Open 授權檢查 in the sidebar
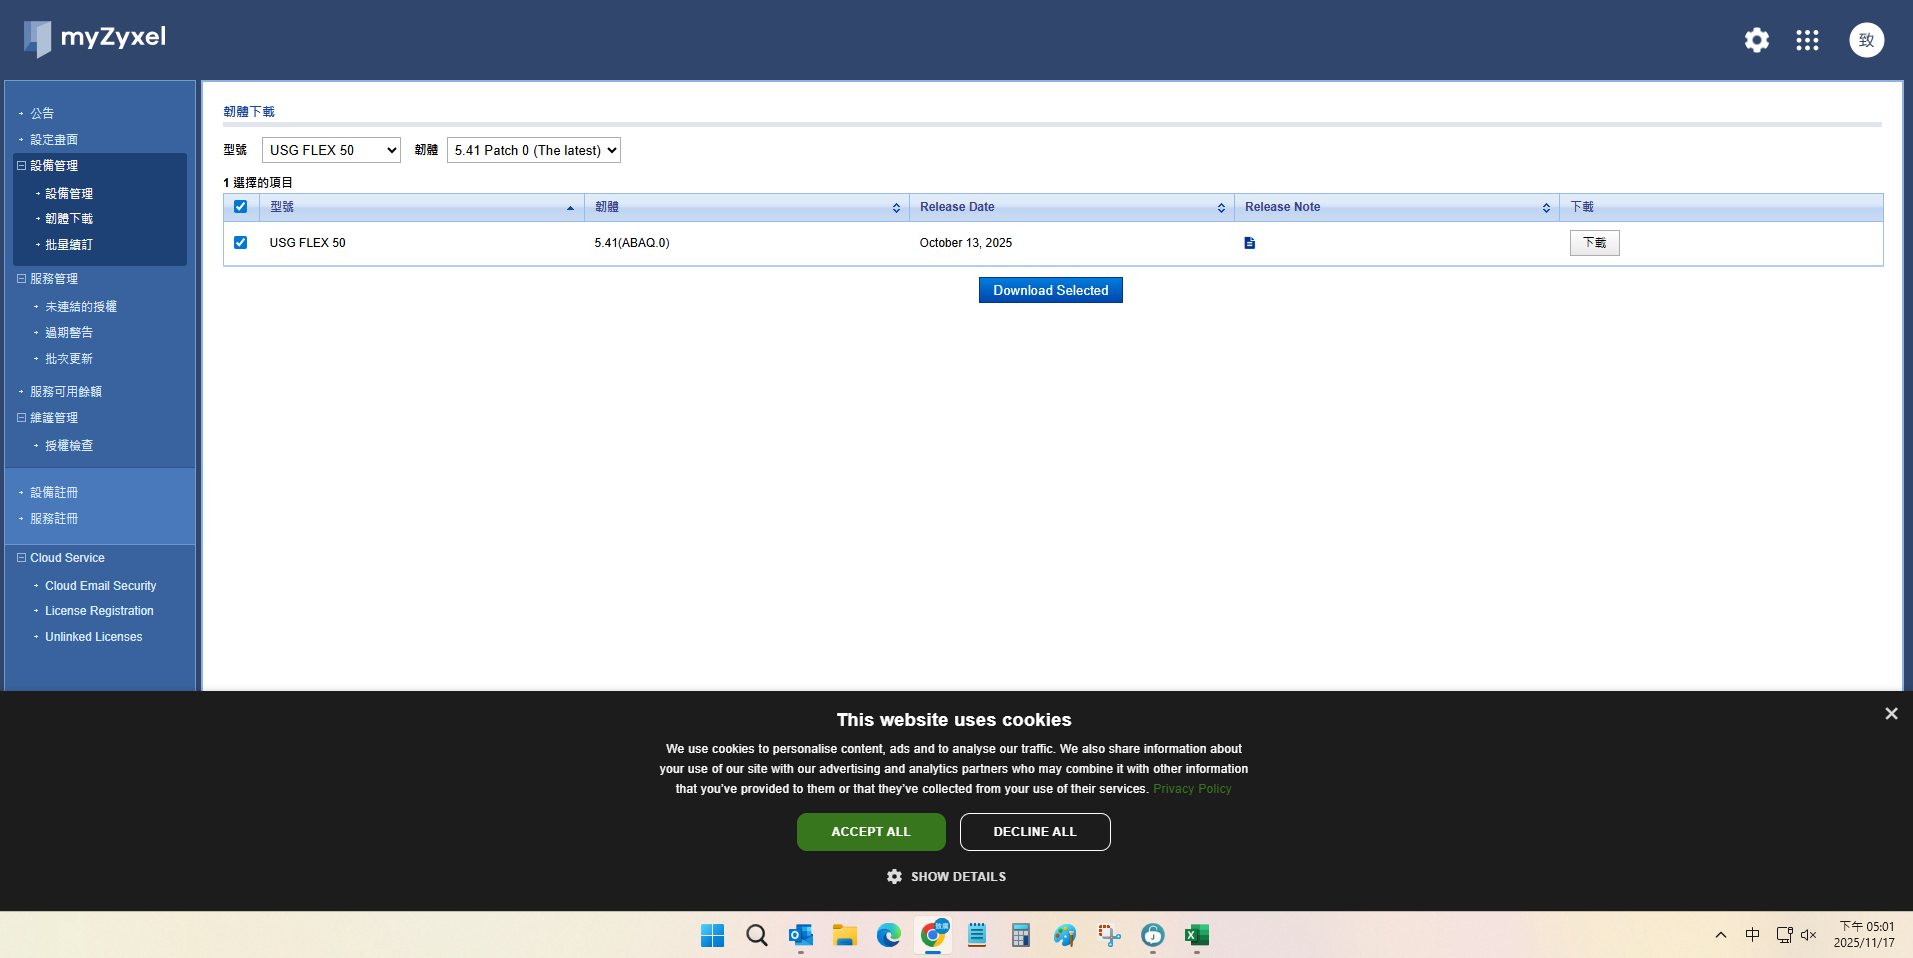Viewport: 1913px width, 958px height. [69, 446]
